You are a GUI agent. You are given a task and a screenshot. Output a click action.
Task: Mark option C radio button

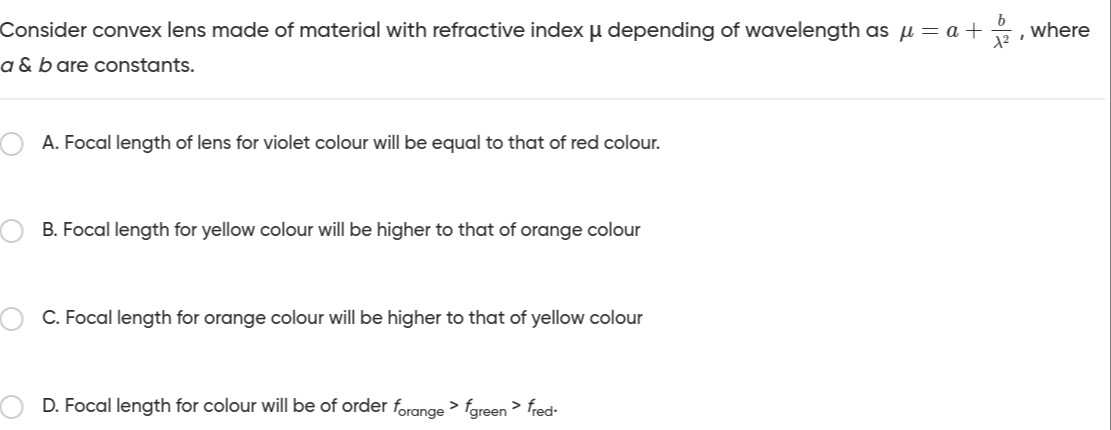[11, 319]
